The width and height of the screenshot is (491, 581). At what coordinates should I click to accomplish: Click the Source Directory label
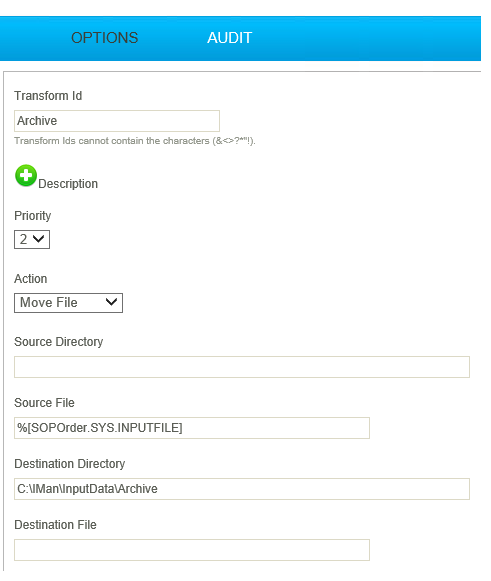(59, 342)
